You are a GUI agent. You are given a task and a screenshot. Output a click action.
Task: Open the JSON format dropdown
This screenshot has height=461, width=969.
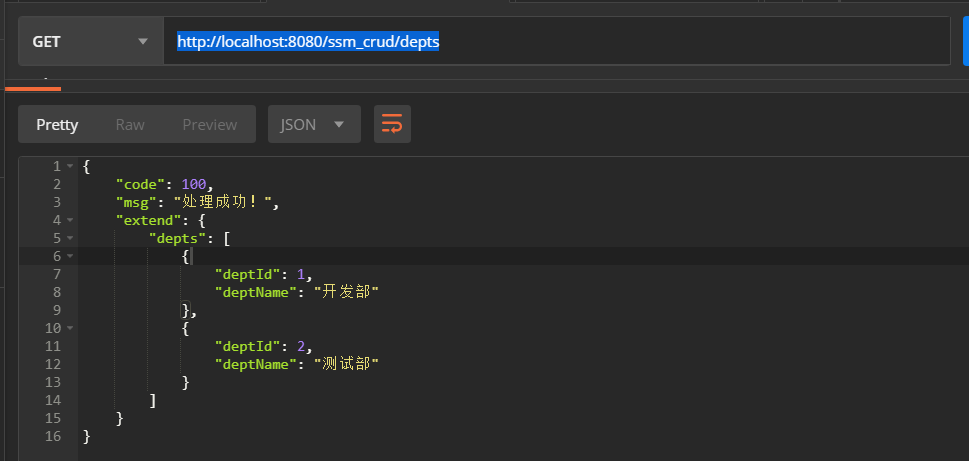click(x=314, y=124)
